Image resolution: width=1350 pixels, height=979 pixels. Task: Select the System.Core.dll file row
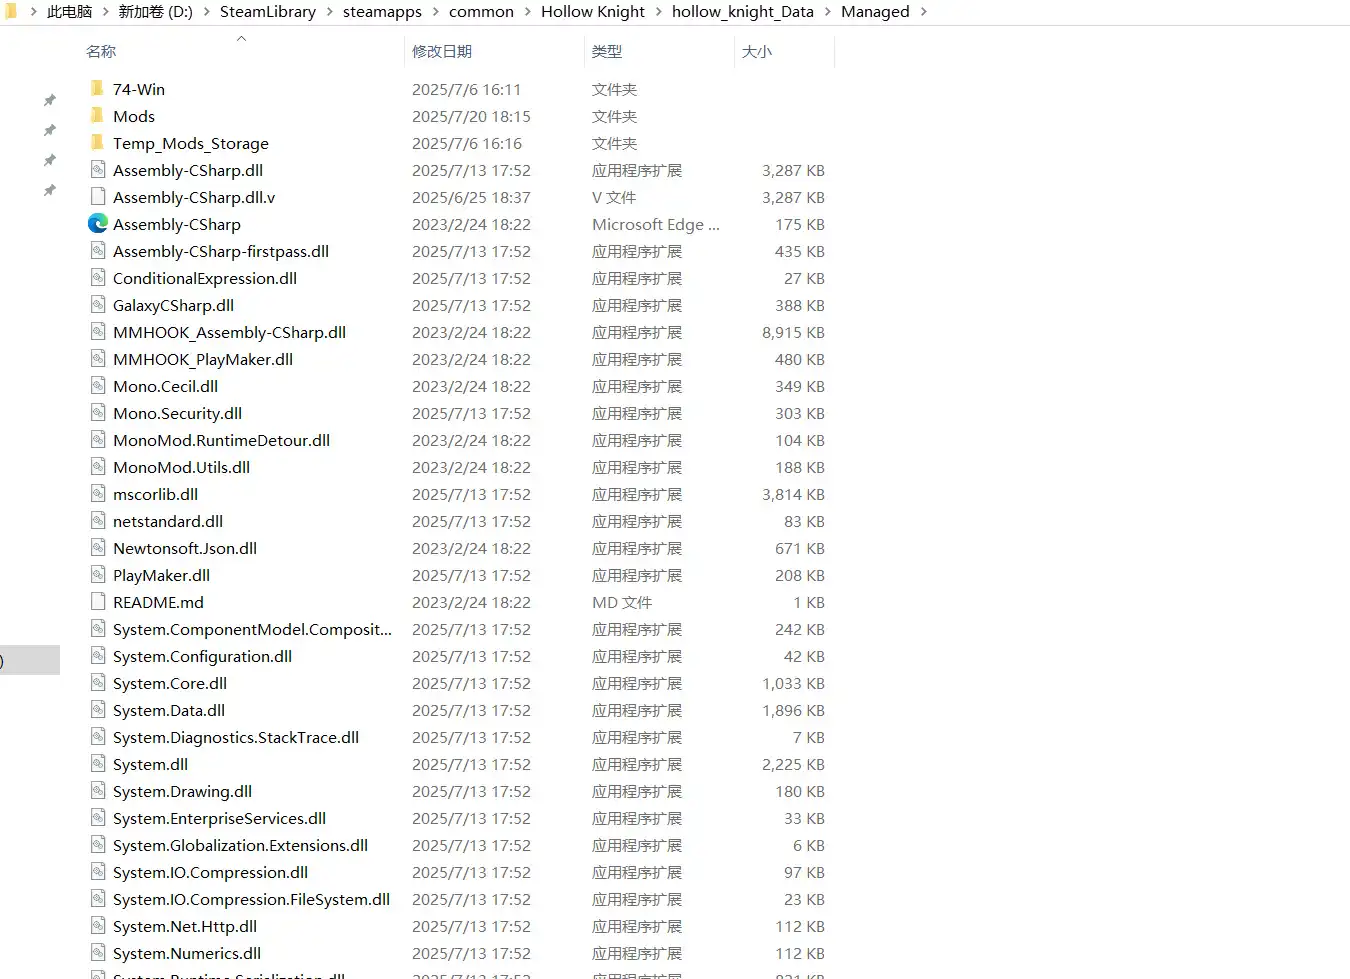[x=169, y=683]
